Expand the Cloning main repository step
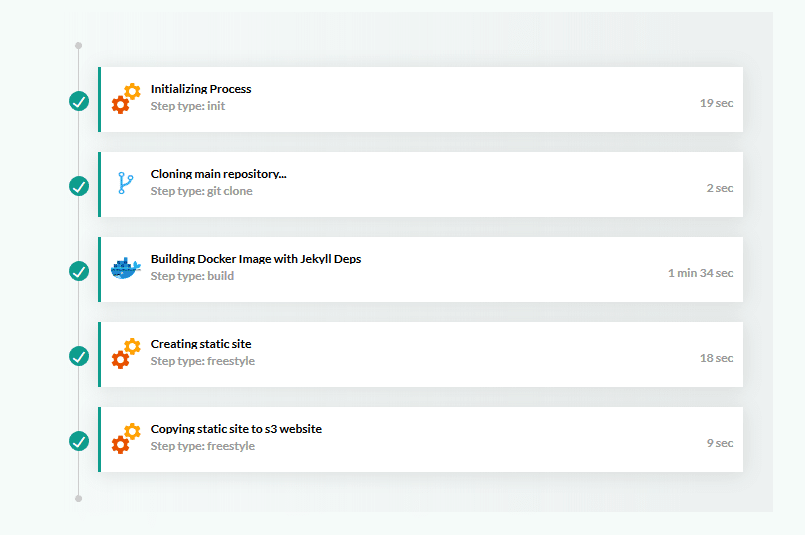Viewport: 805px width, 535px height. point(218,174)
